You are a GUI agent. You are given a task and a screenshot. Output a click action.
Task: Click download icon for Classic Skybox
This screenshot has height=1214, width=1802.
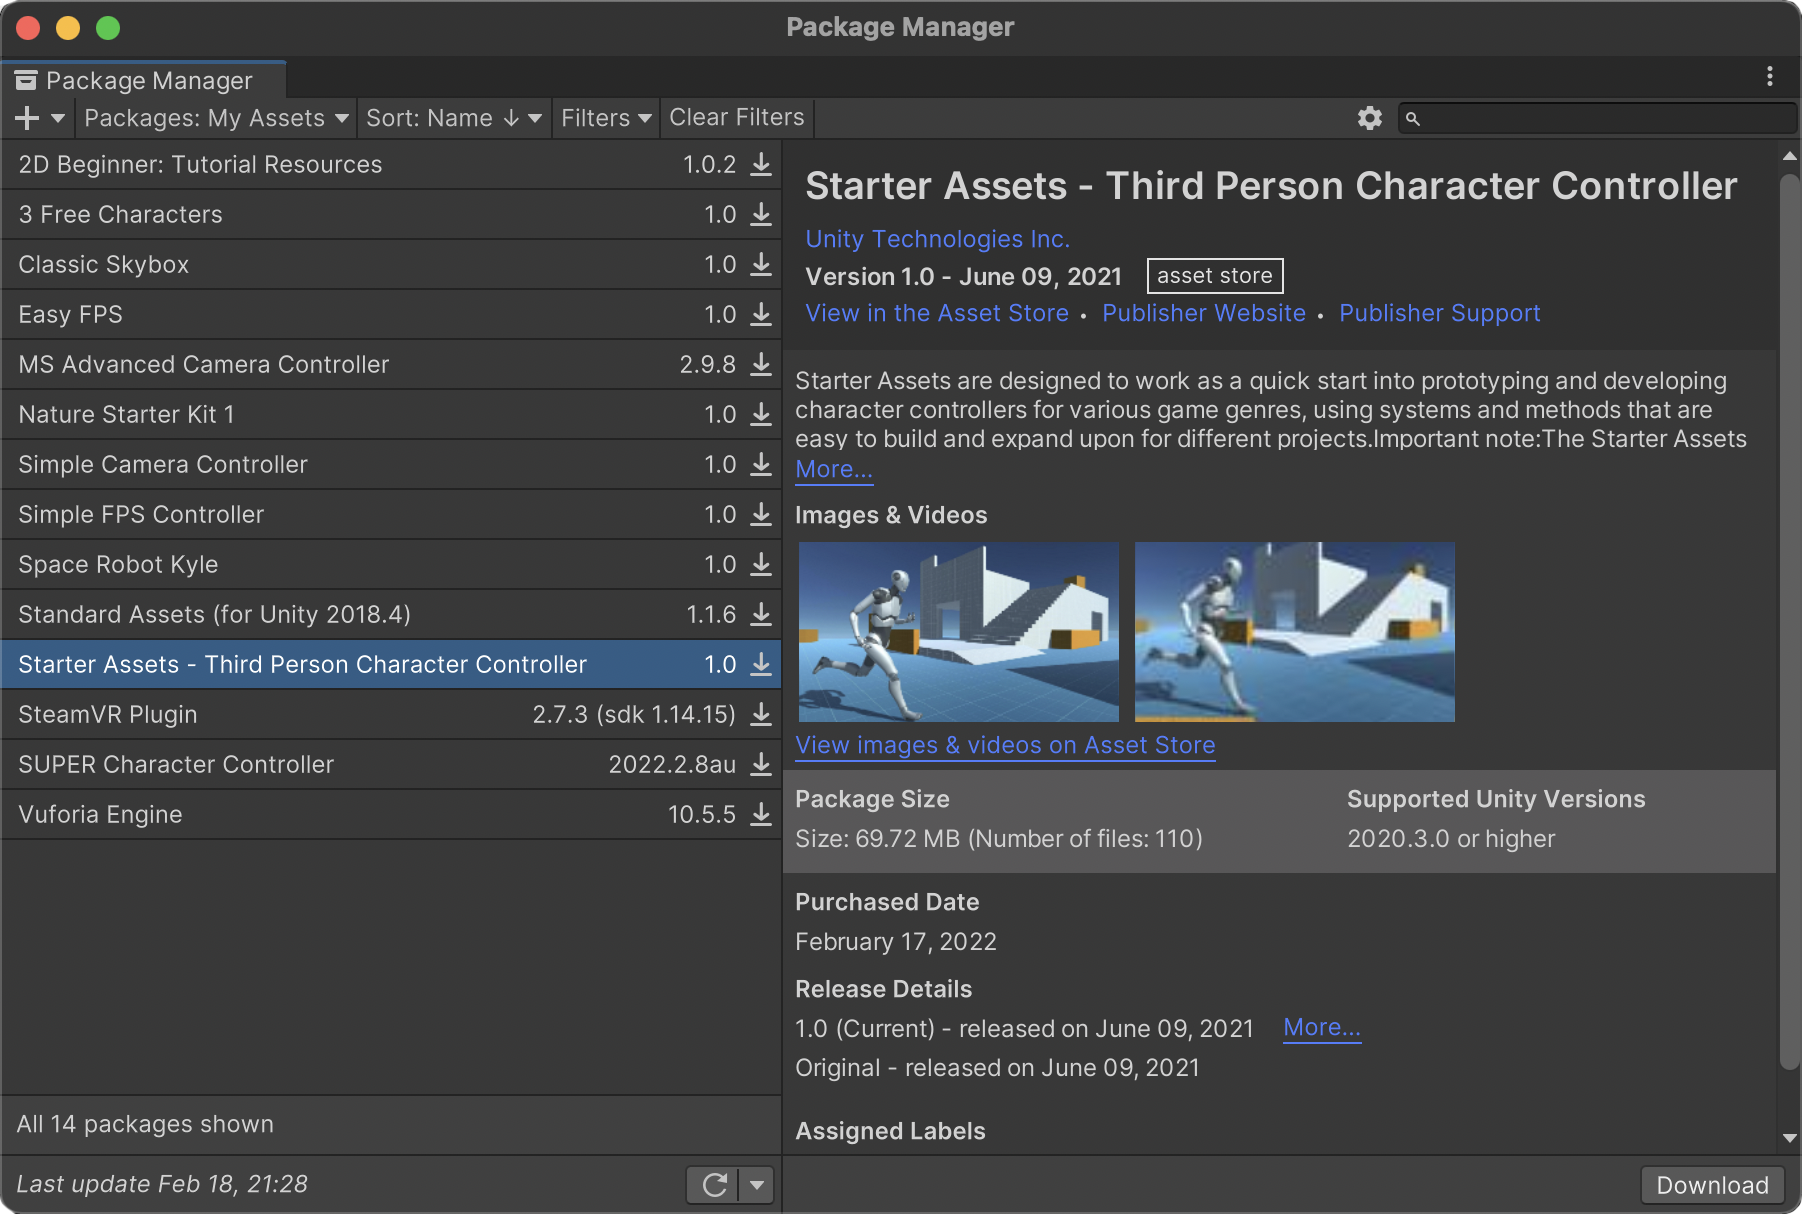click(761, 264)
